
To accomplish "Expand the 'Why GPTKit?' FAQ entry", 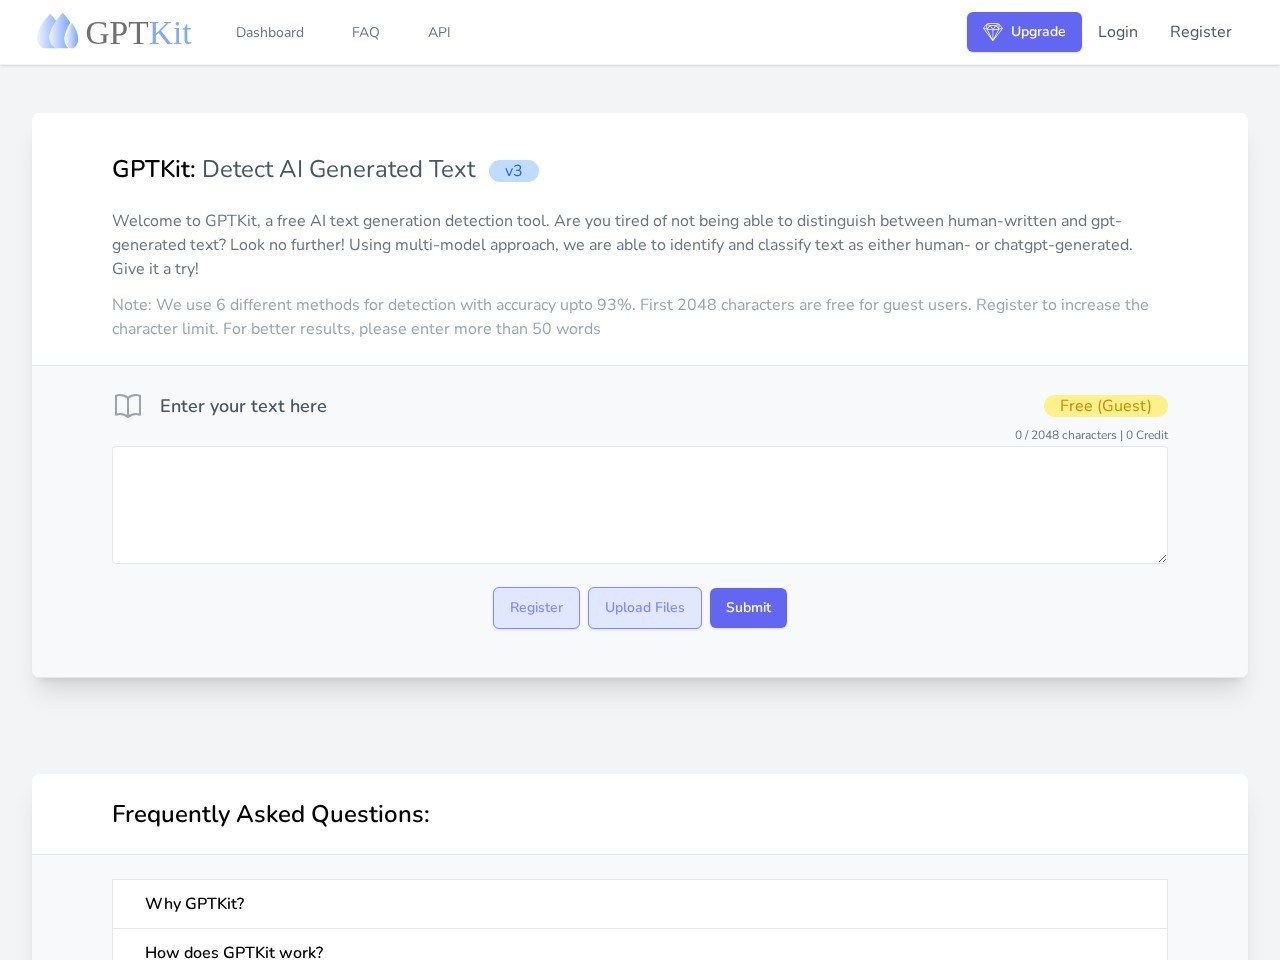I will coord(194,903).
